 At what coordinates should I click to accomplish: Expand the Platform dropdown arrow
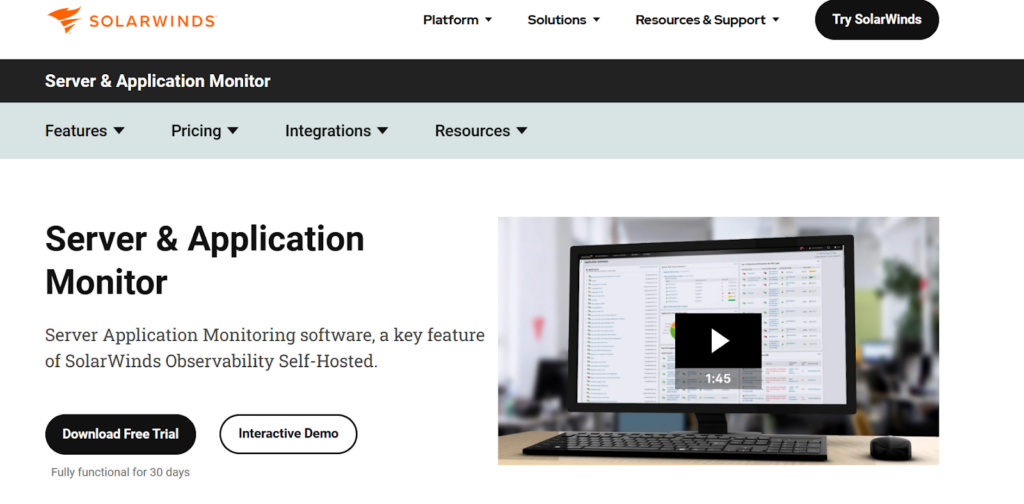coord(488,20)
